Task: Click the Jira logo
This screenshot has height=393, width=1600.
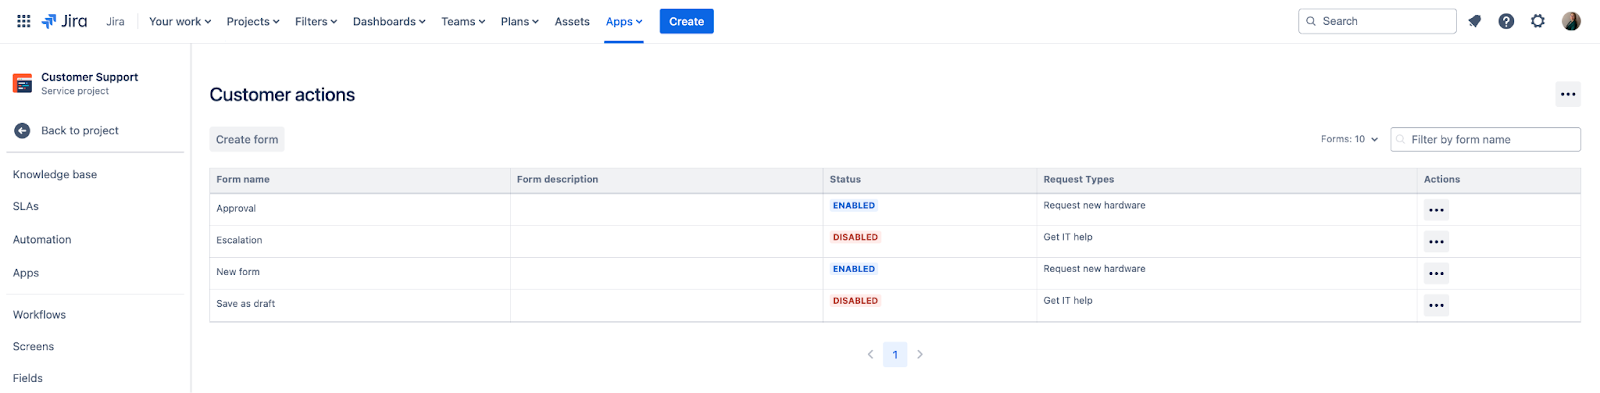Action: [x=64, y=21]
